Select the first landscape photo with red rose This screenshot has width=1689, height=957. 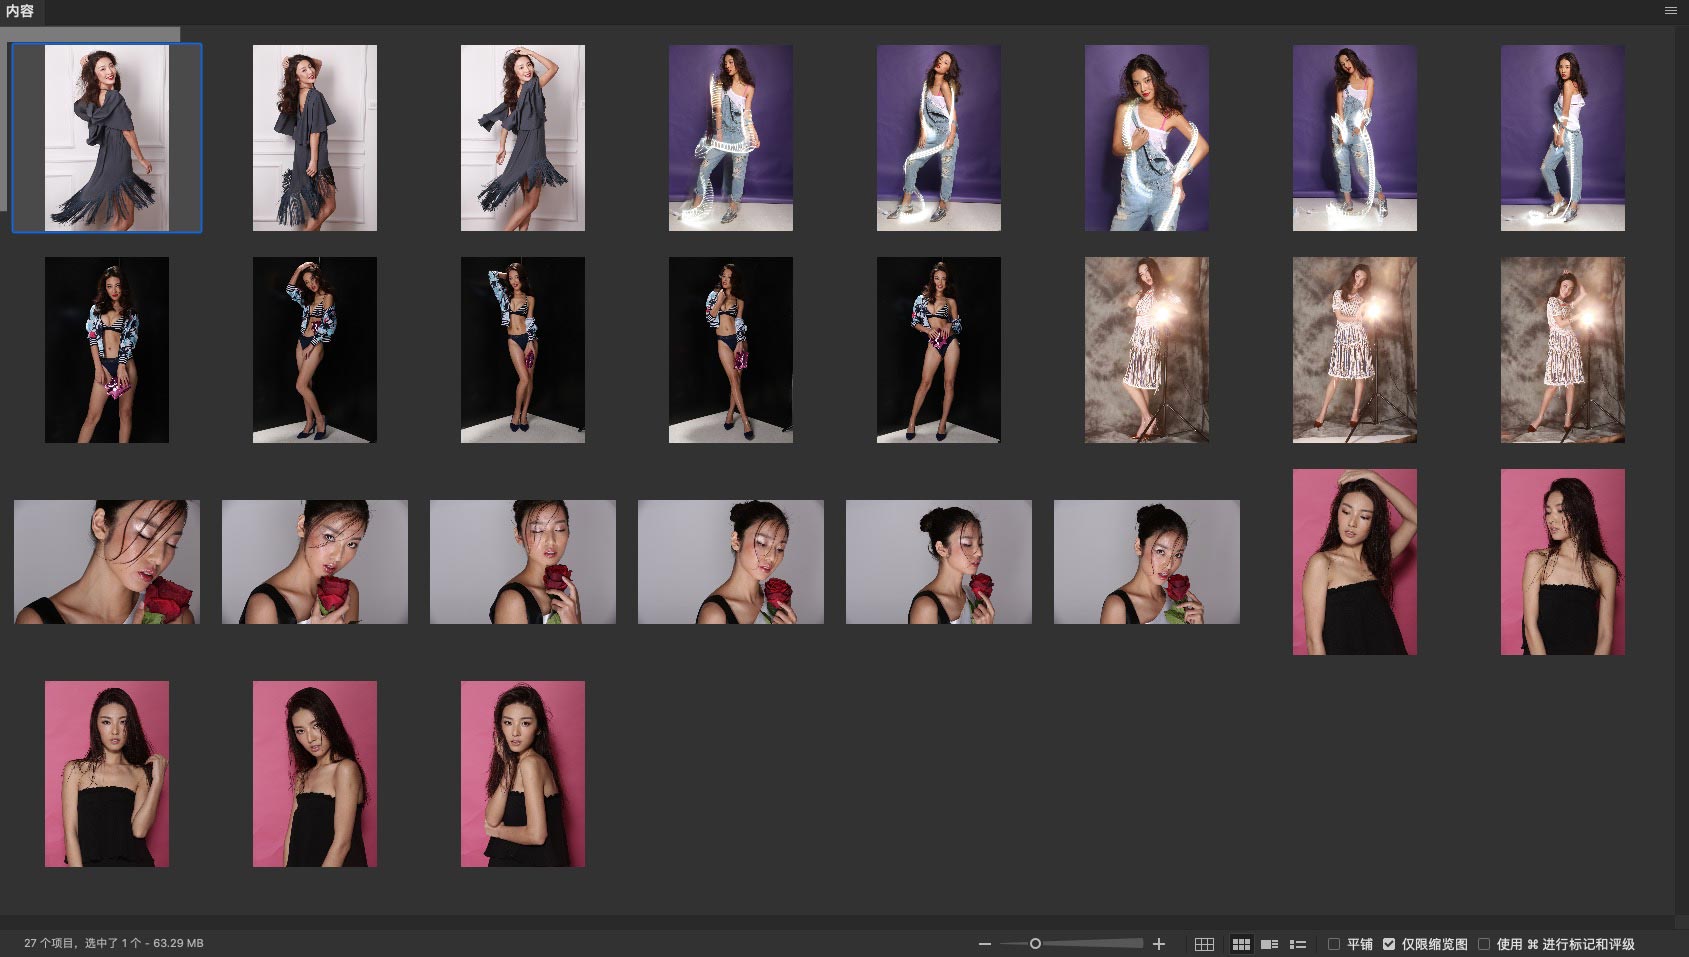pos(107,562)
